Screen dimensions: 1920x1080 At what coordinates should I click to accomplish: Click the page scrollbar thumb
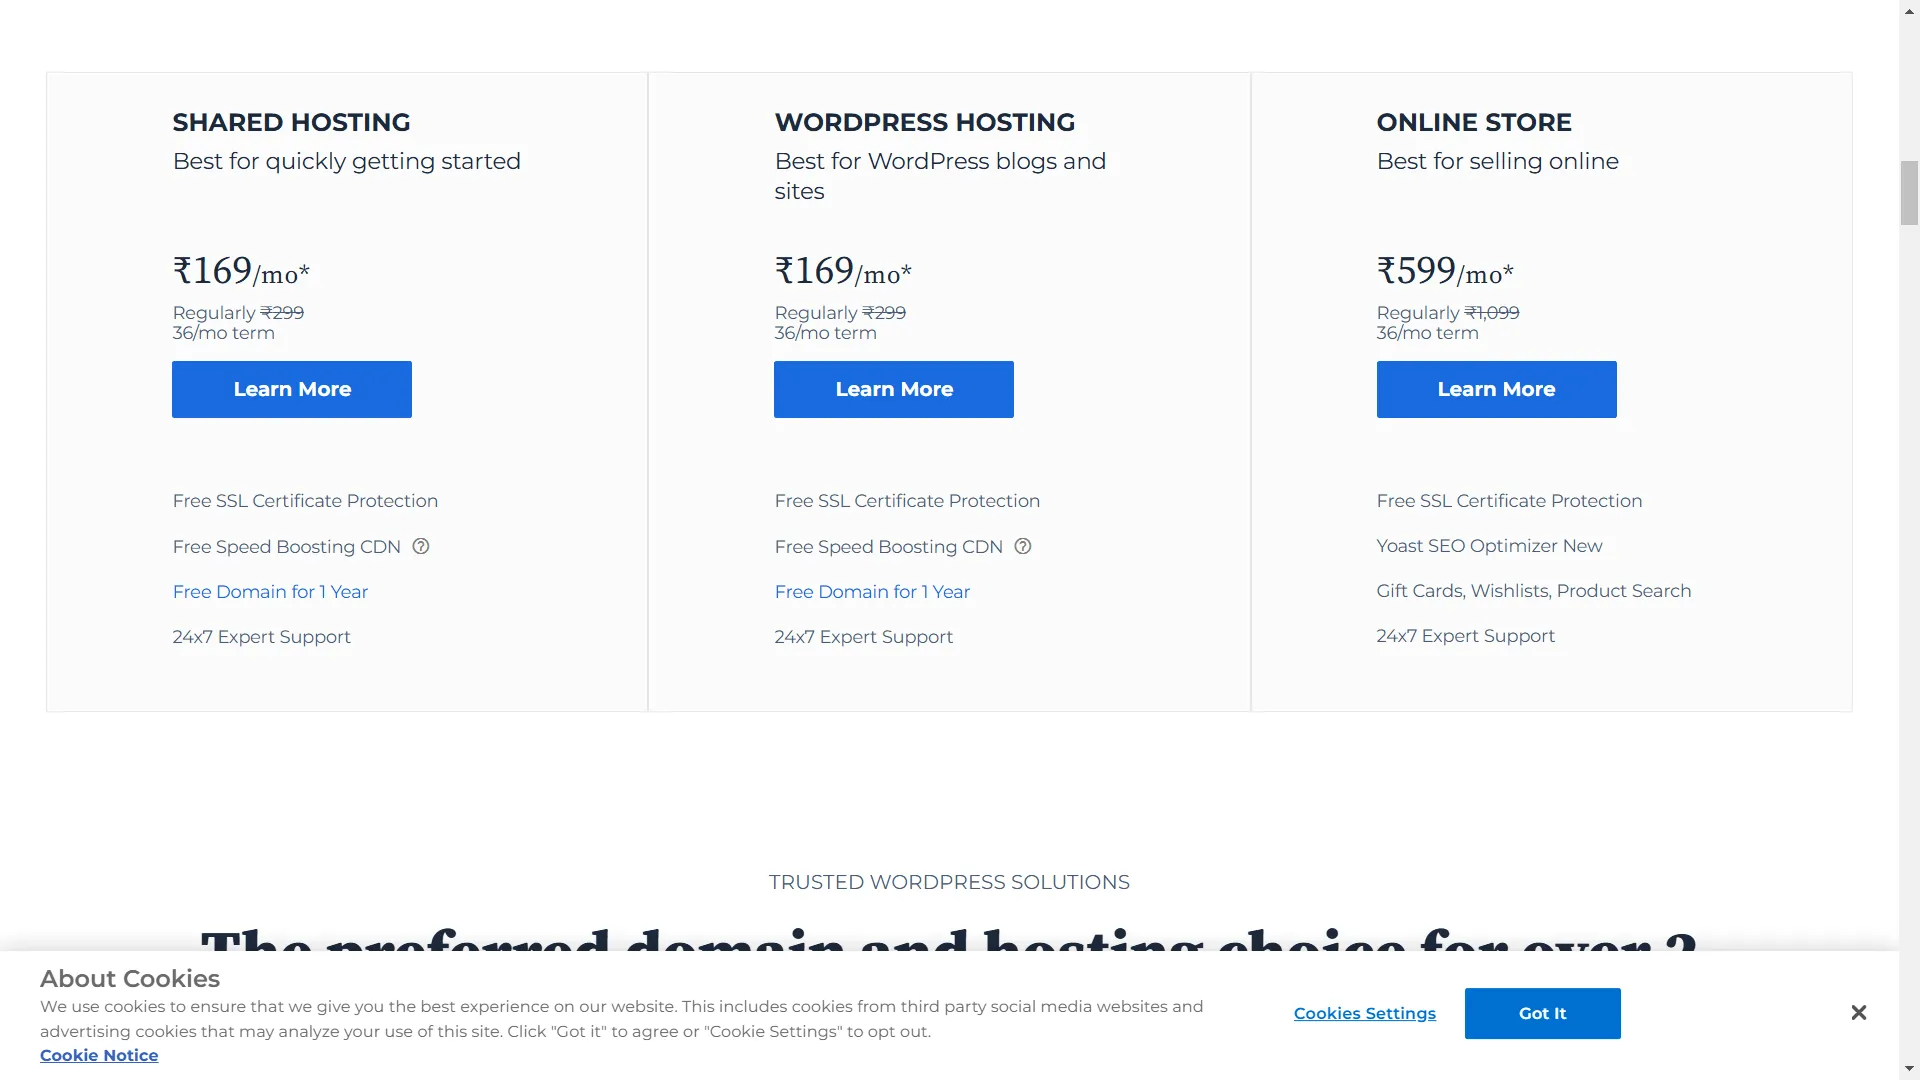[1909, 192]
